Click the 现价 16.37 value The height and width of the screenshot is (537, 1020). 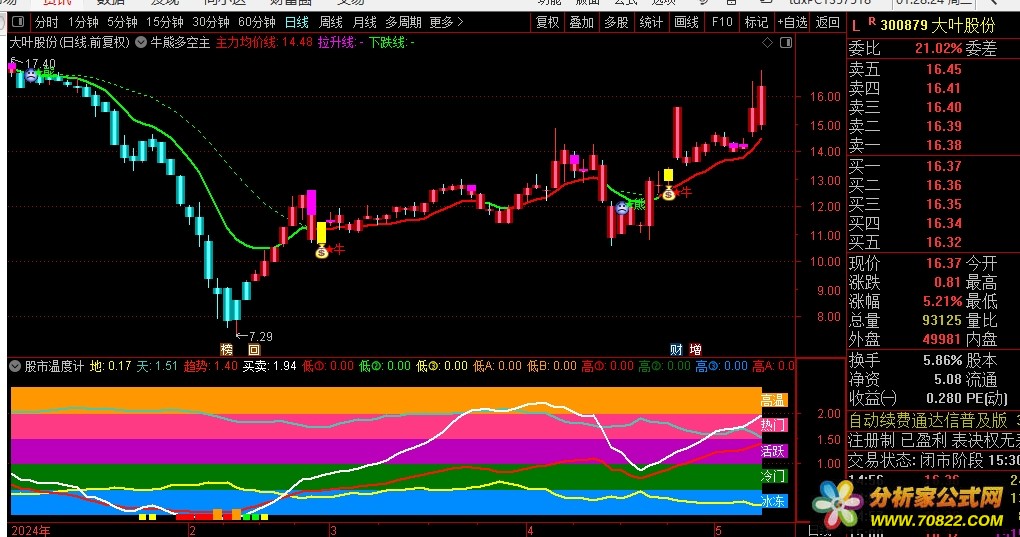click(943, 263)
